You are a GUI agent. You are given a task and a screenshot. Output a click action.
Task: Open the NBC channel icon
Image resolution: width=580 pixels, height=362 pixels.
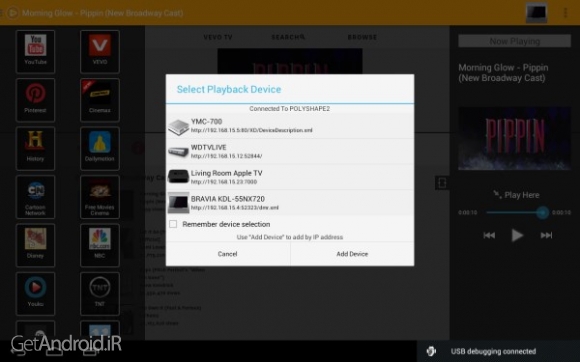coord(100,245)
